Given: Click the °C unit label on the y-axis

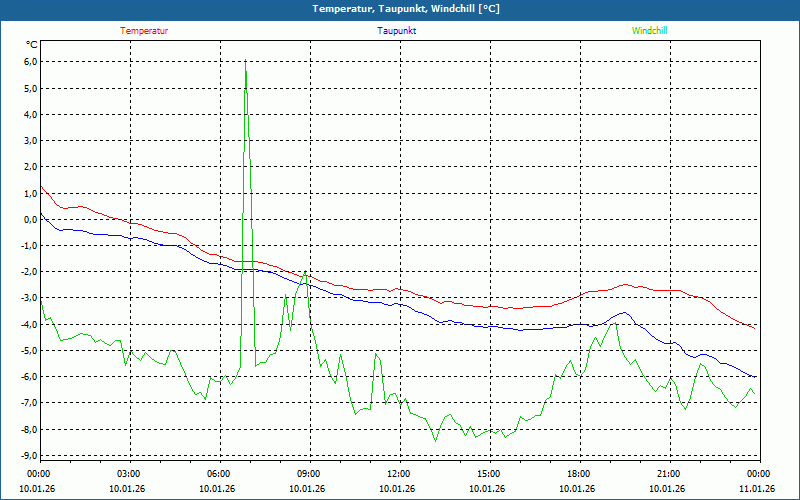Looking at the screenshot, I should 31,45.
